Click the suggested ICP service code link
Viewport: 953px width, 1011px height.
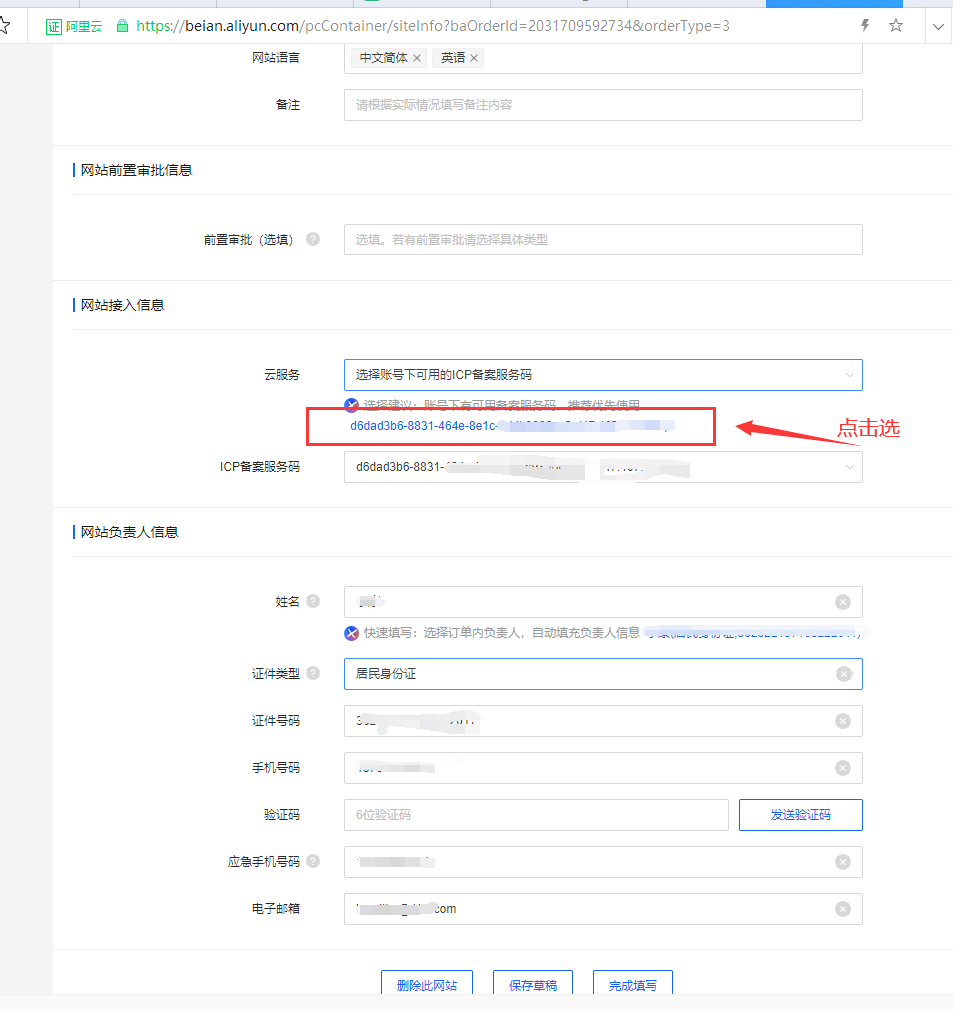point(512,426)
